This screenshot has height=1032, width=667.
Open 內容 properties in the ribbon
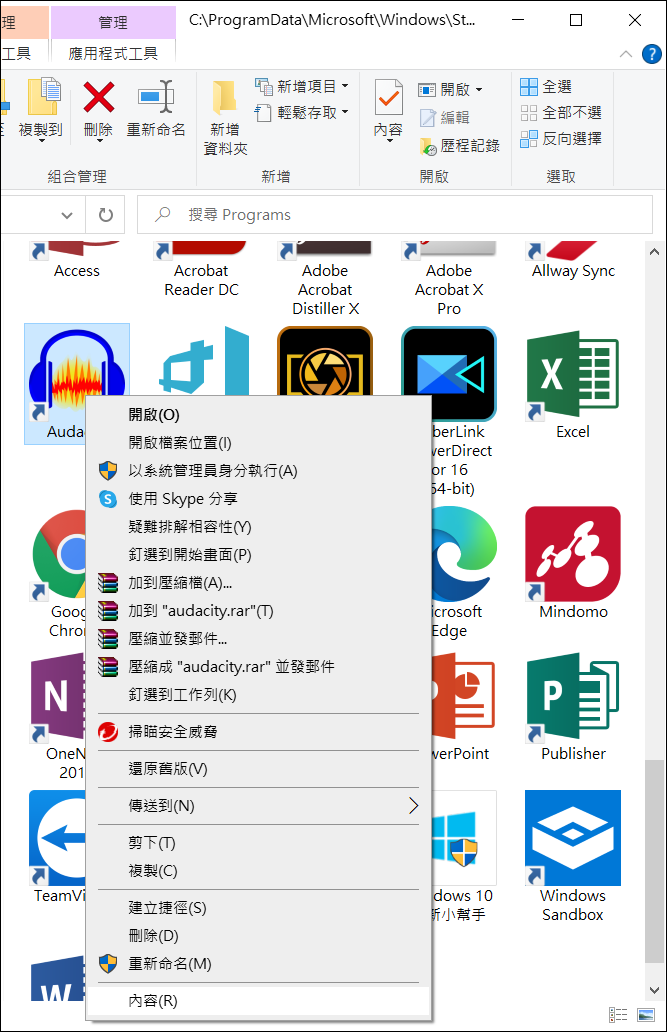pyautogui.click(x=388, y=109)
